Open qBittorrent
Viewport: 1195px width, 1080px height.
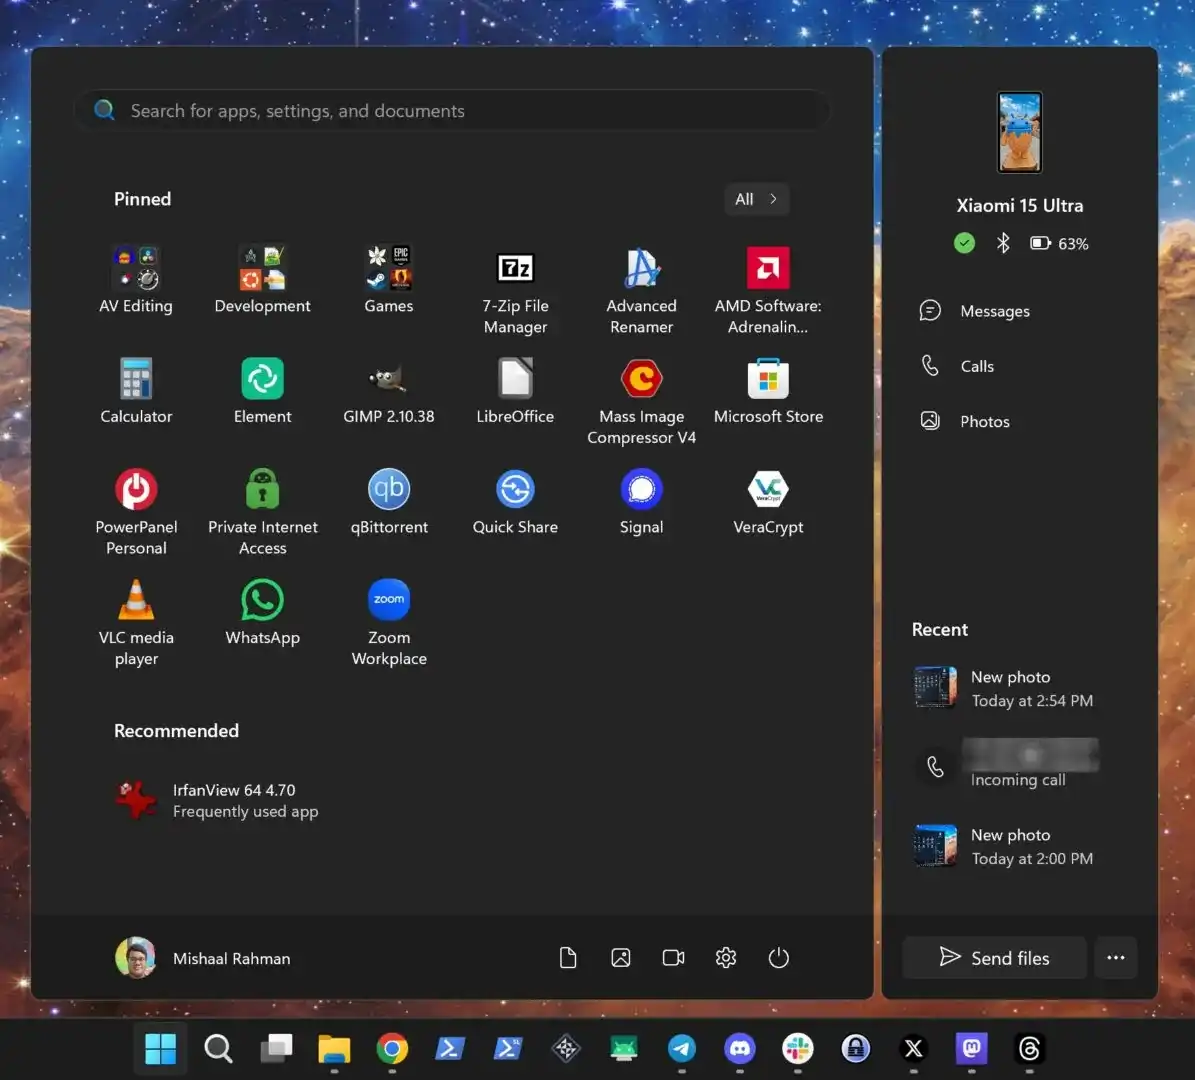[x=389, y=500]
